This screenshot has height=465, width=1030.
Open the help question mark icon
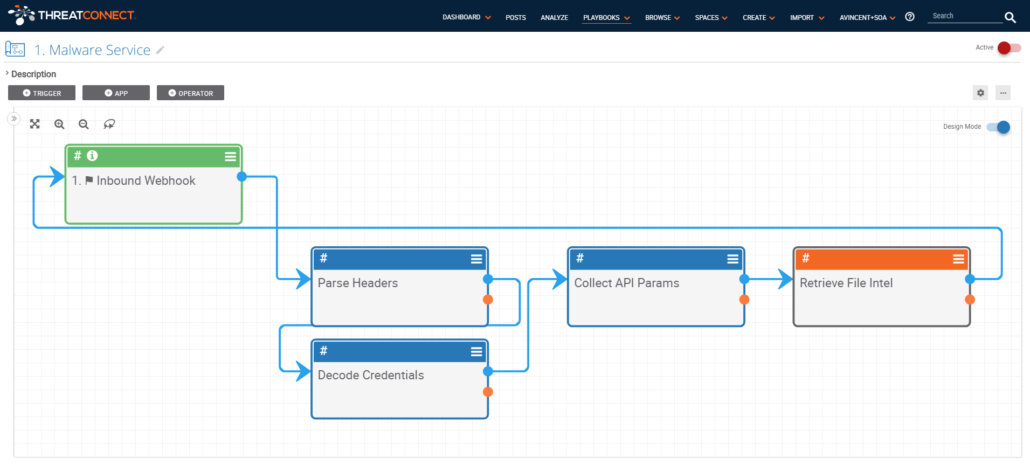[x=910, y=17]
